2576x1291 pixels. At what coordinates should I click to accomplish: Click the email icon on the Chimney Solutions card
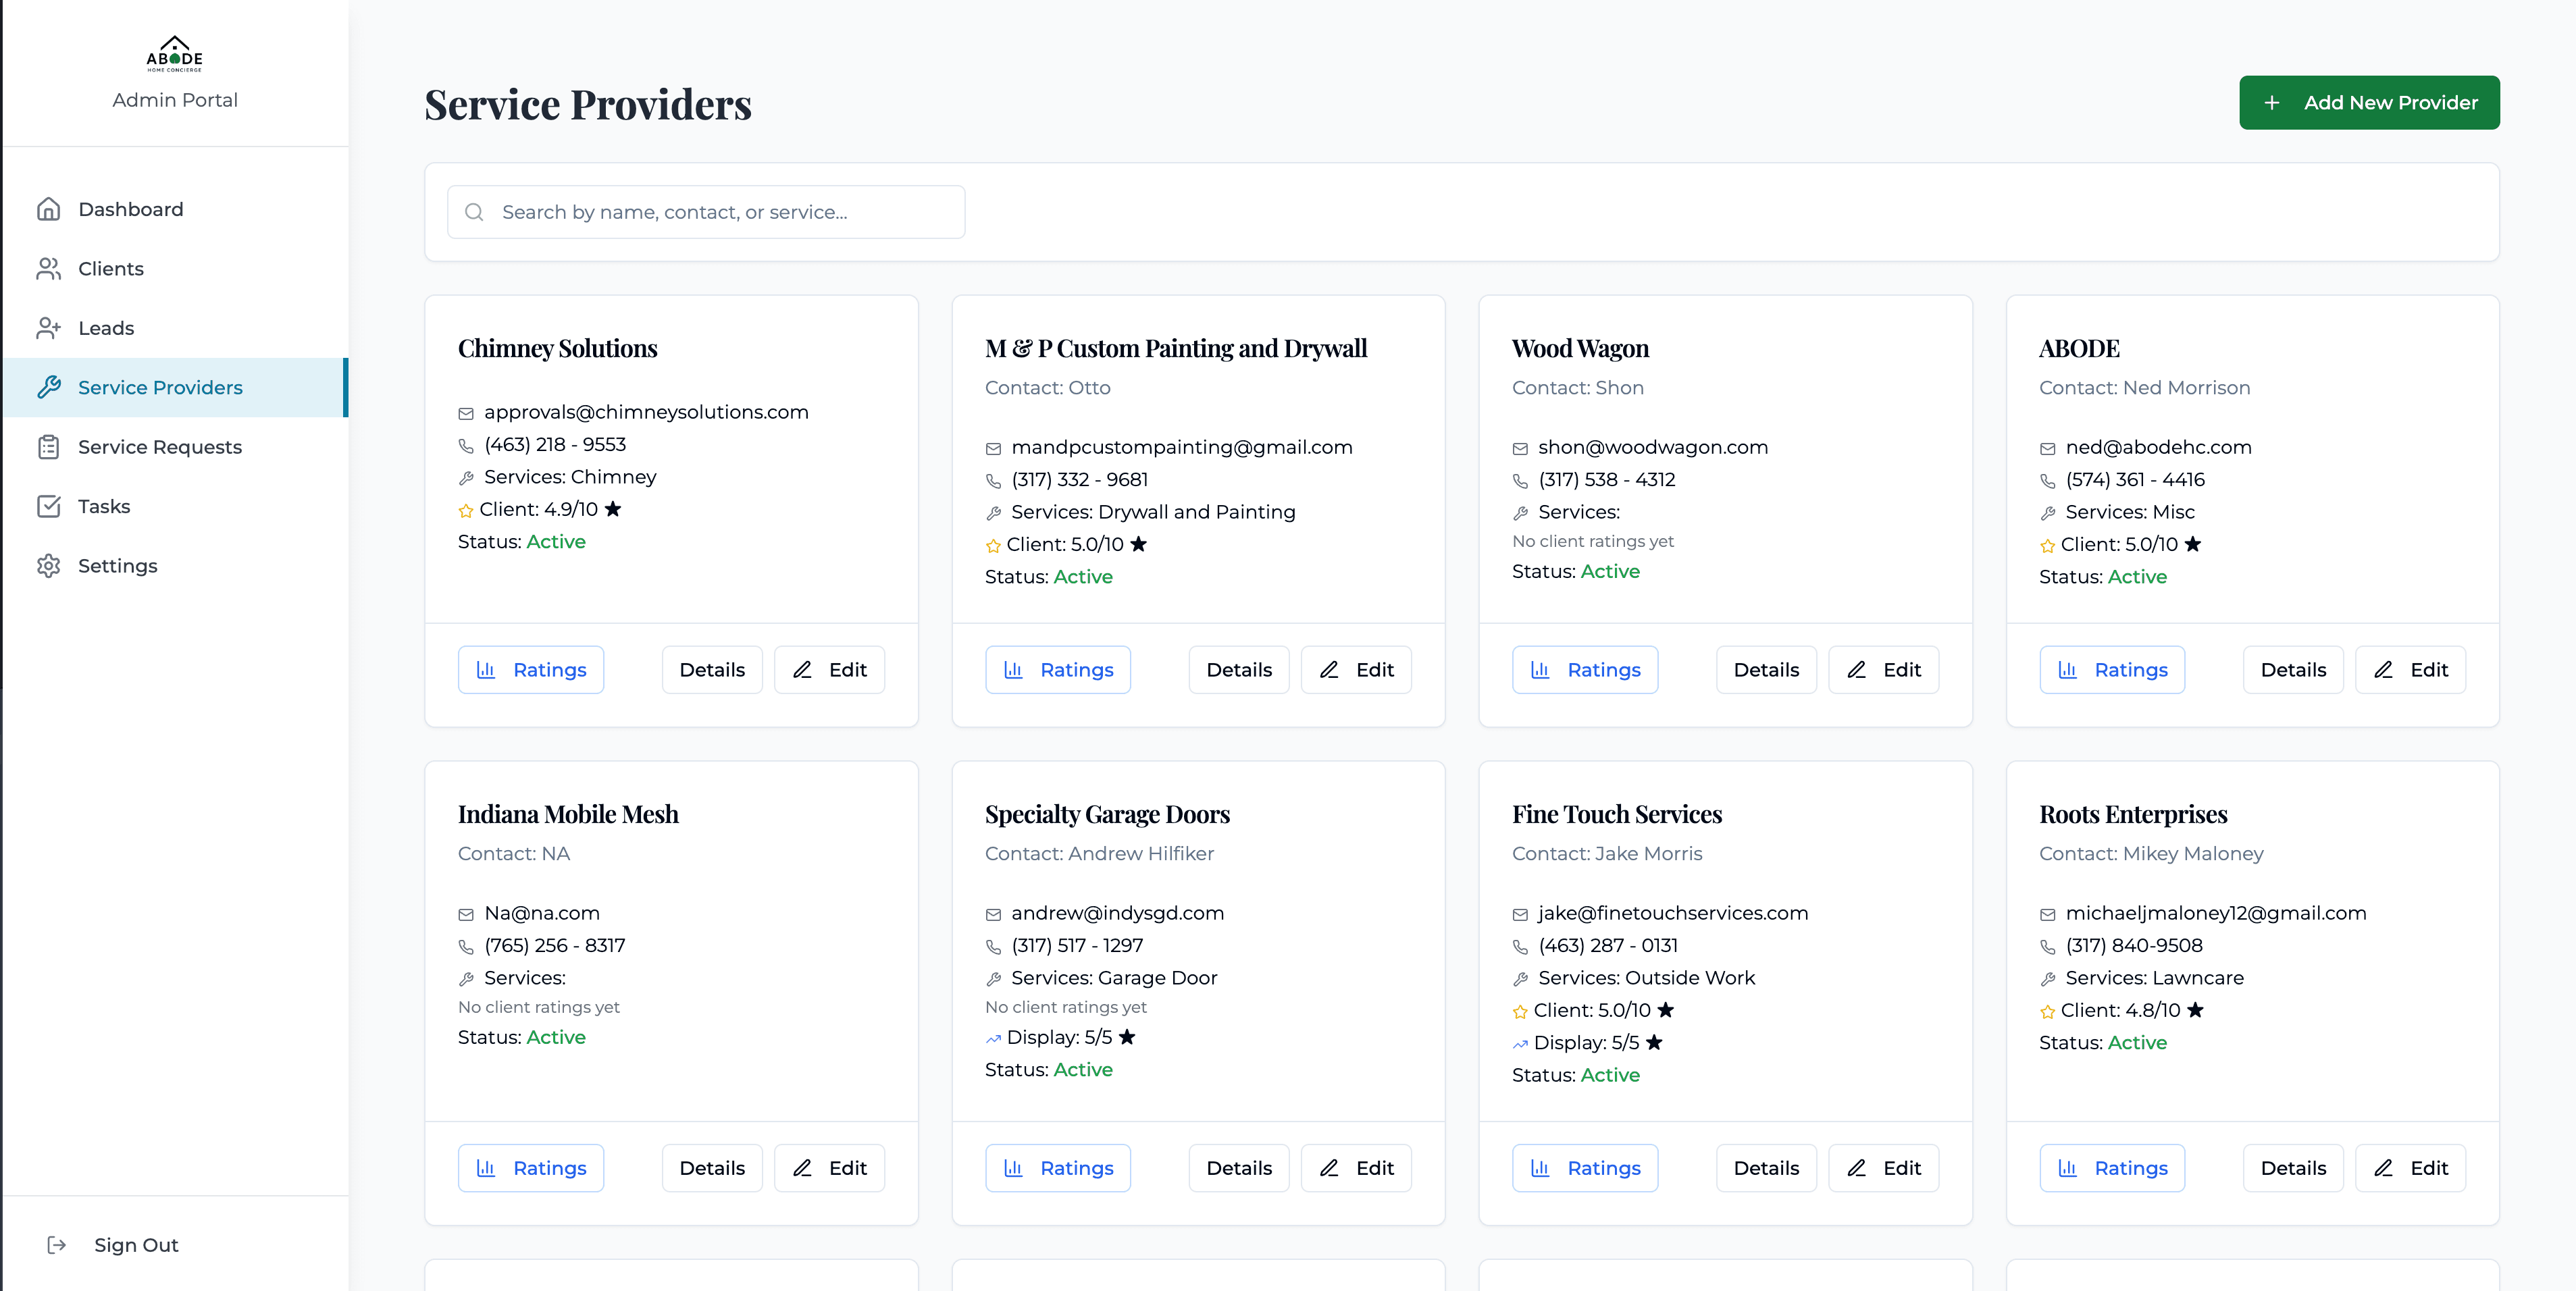466,413
